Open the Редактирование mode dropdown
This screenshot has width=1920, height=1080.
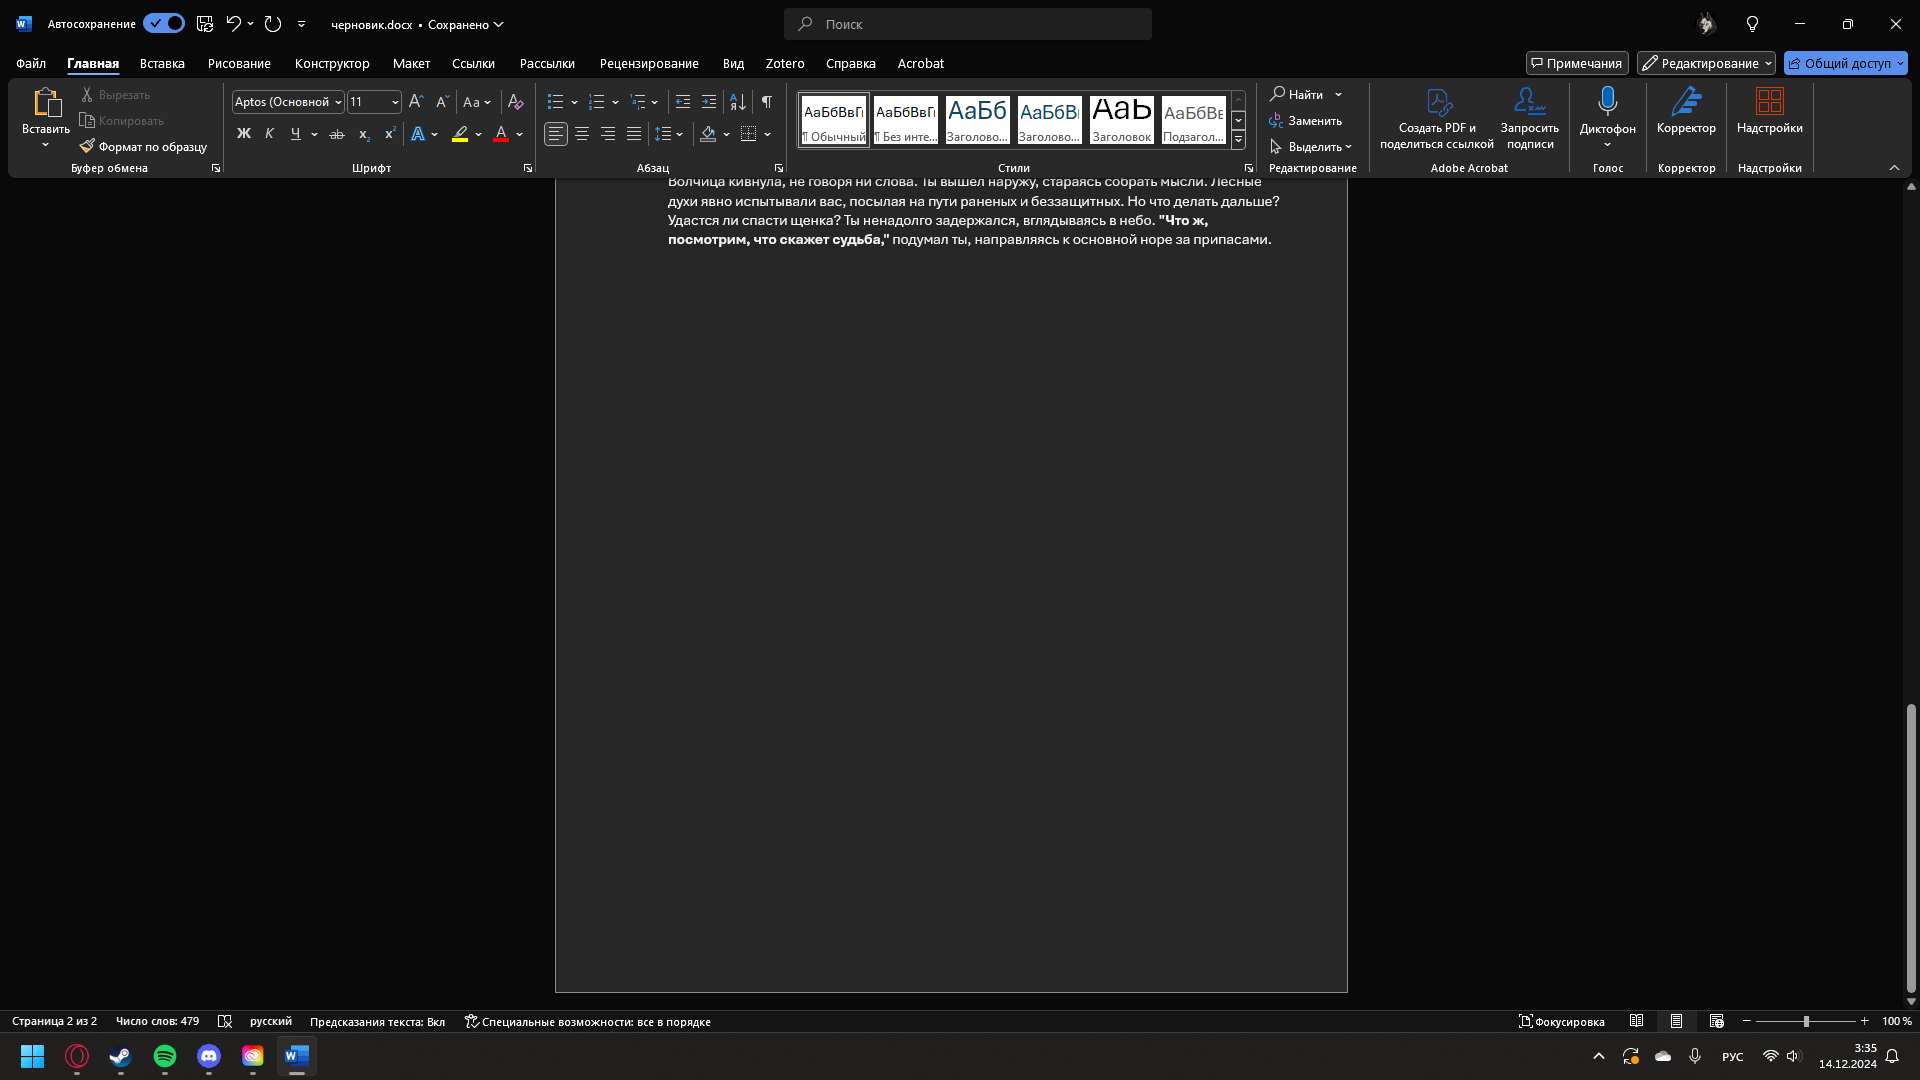1706,63
